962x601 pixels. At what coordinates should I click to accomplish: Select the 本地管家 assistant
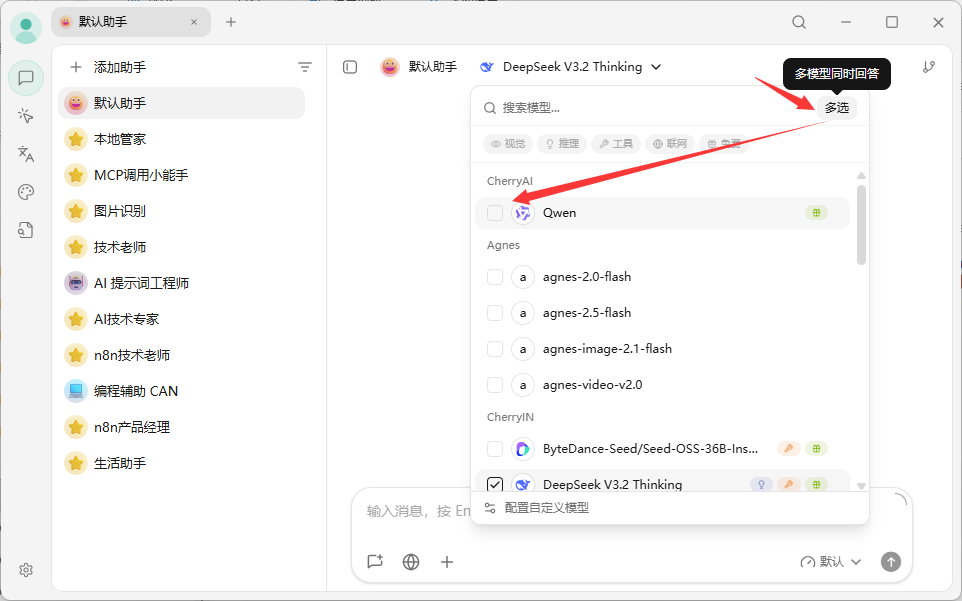[x=182, y=139]
